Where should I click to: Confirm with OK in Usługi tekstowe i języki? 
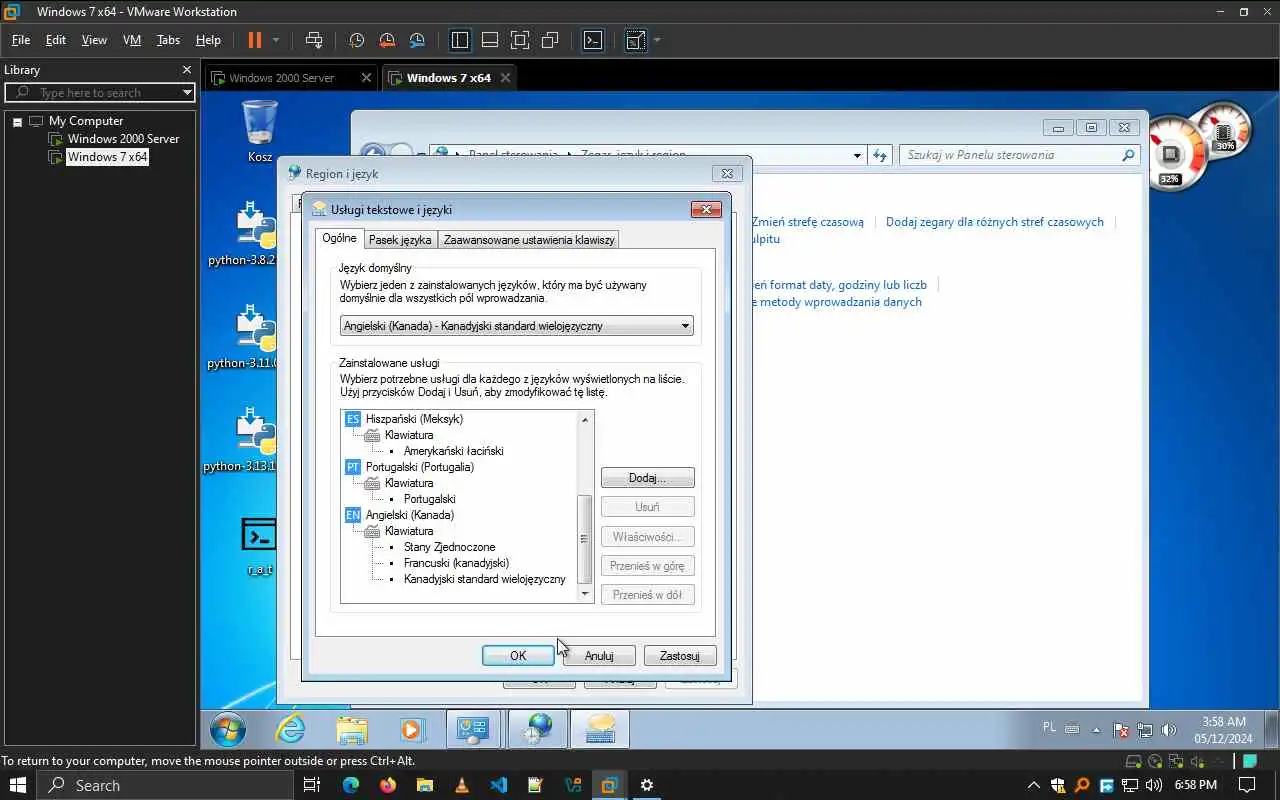(518, 656)
